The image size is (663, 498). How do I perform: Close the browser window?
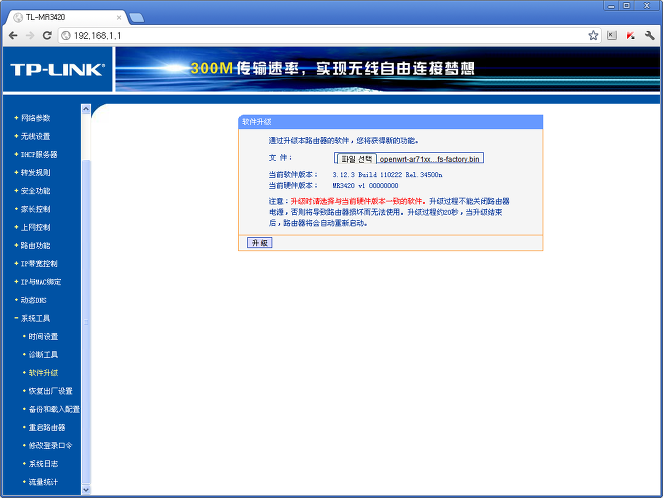point(647,6)
